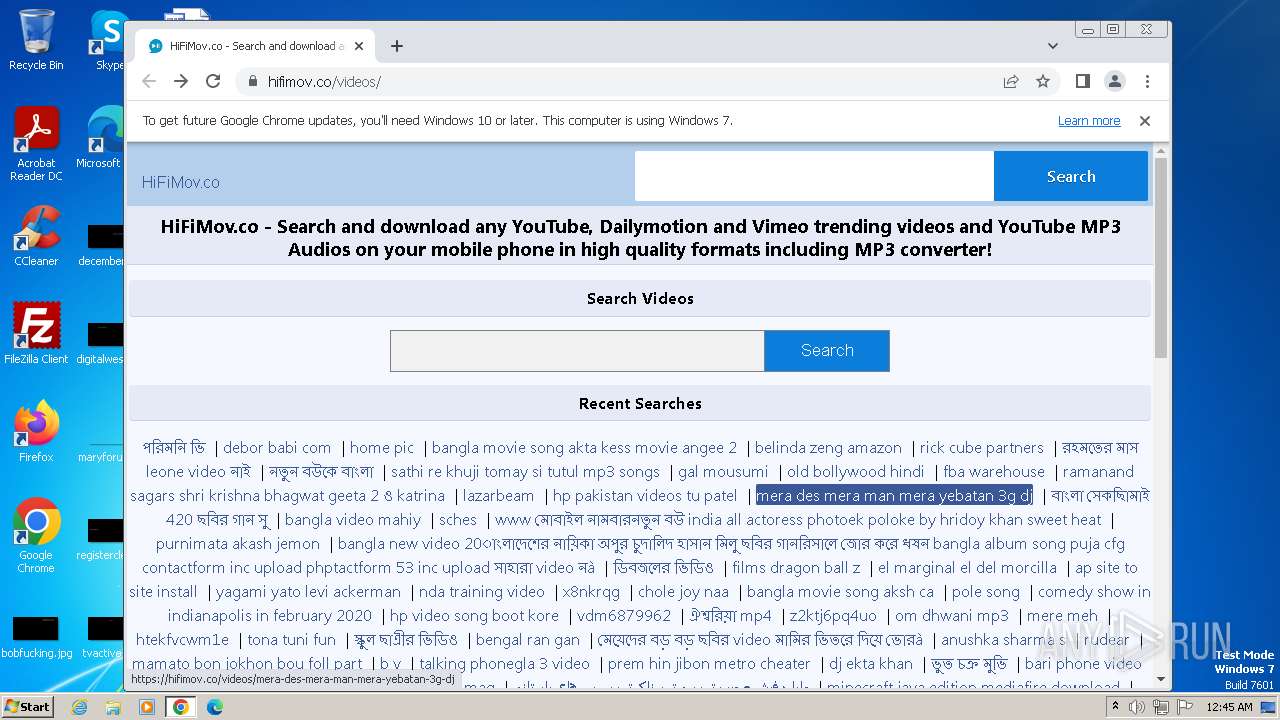
Task: Open the 'nda training video' link
Action: pyautogui.click(x=481, y=592)
